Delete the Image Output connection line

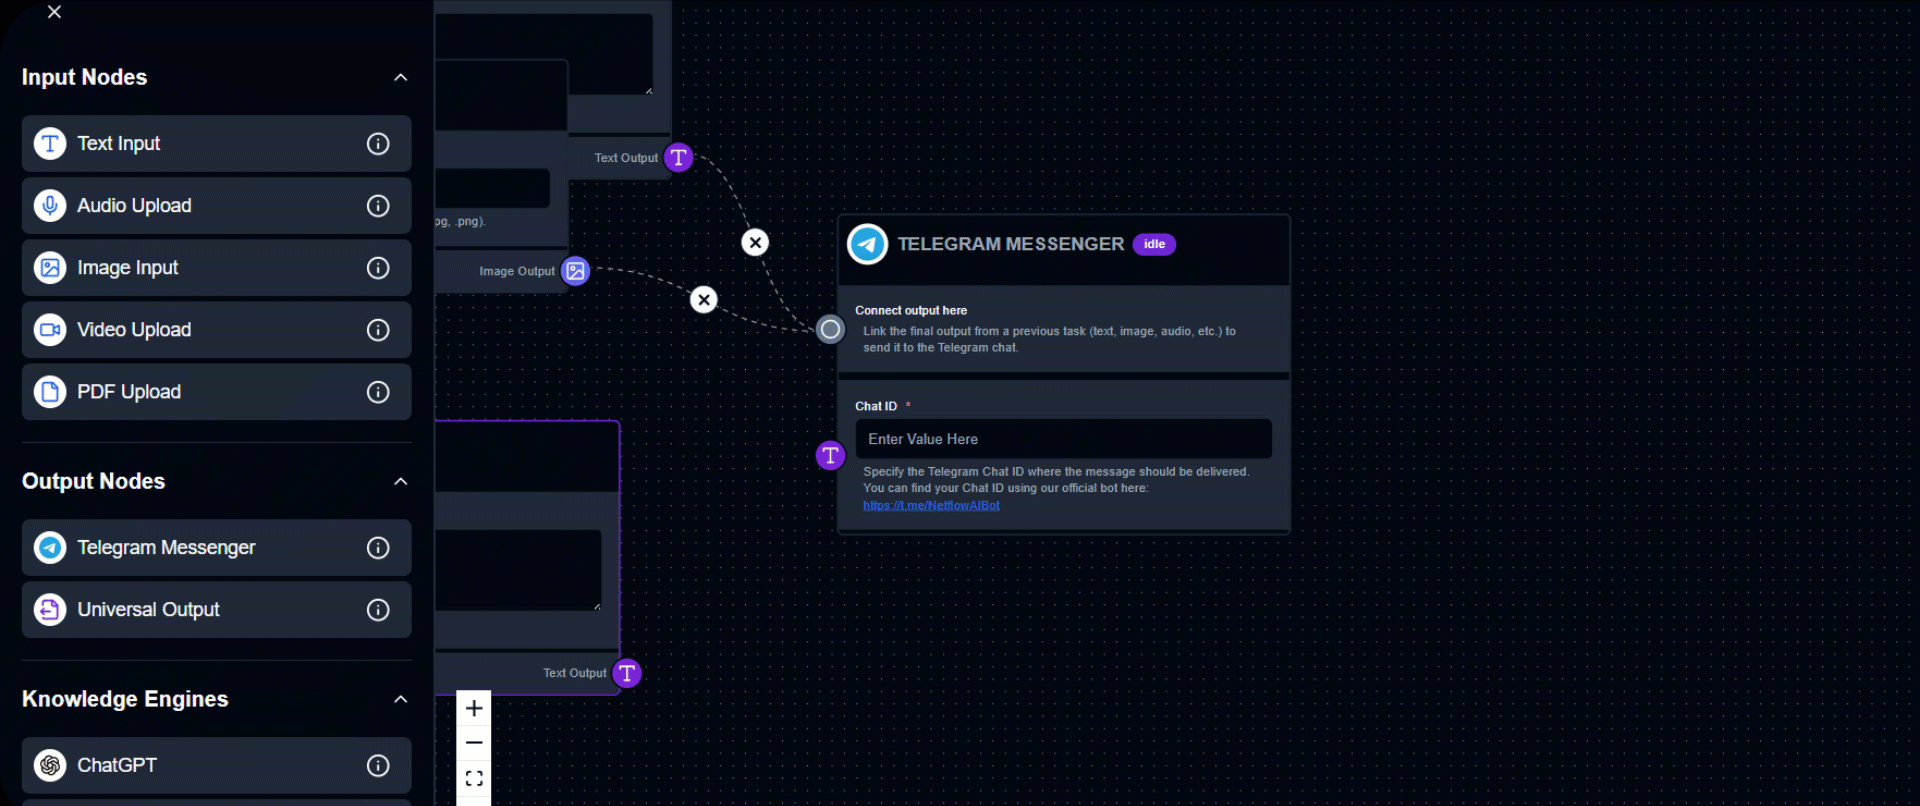click(x=704, y=300)
